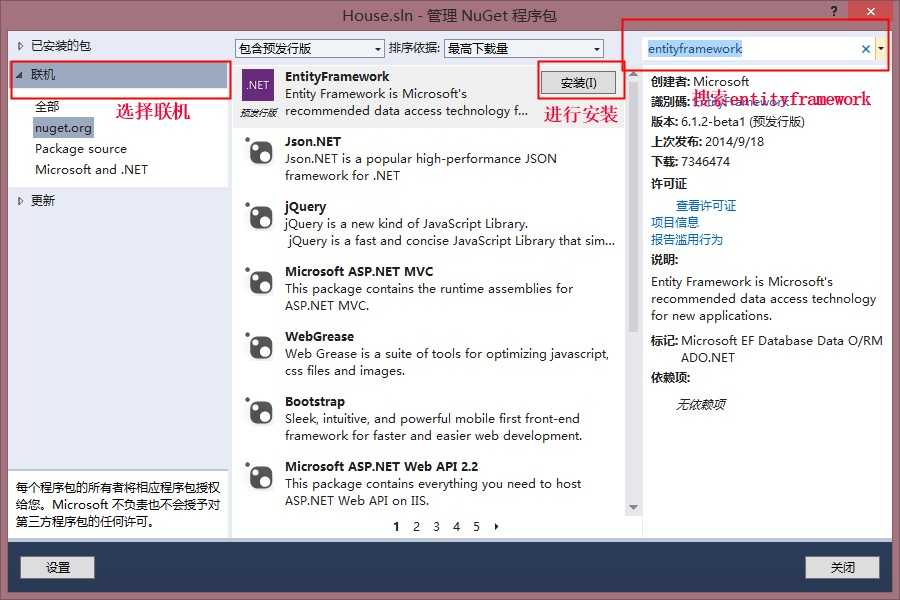The height and width of the screenshot is (600, 900).
Task: Click the 下载: 7346474 download count
Action: click(x=690, y=162)
